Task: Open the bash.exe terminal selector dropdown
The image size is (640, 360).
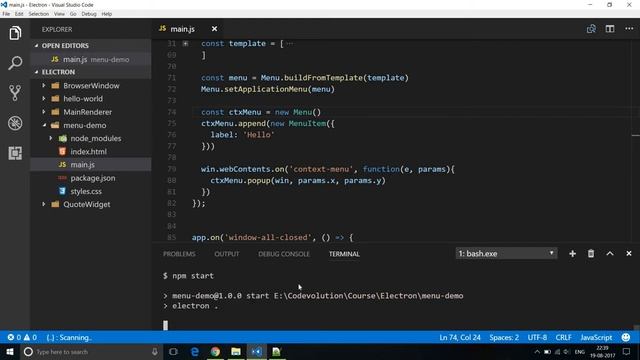Action: (x=506, y=253)
